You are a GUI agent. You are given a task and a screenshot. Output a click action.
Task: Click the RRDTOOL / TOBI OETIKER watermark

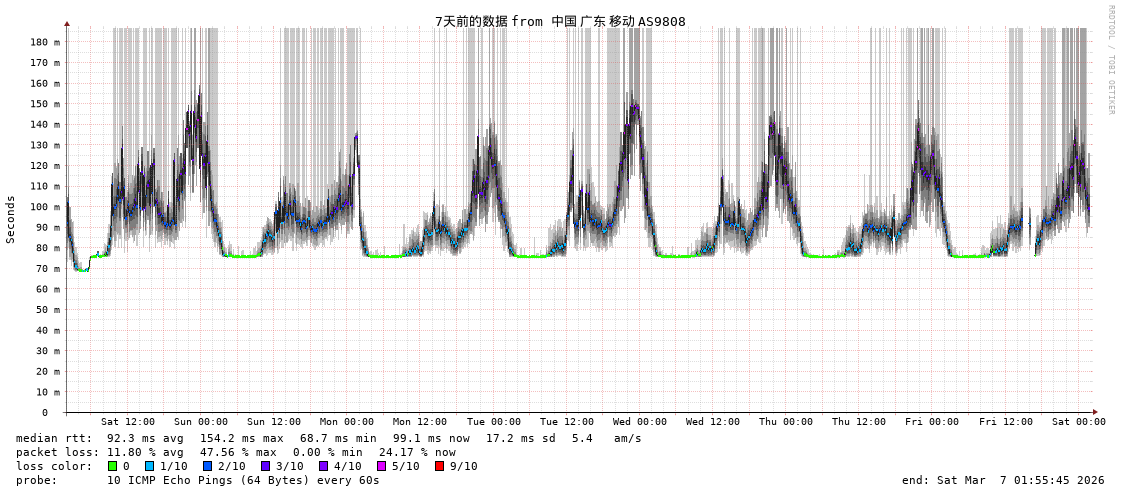coord(1110,60)
